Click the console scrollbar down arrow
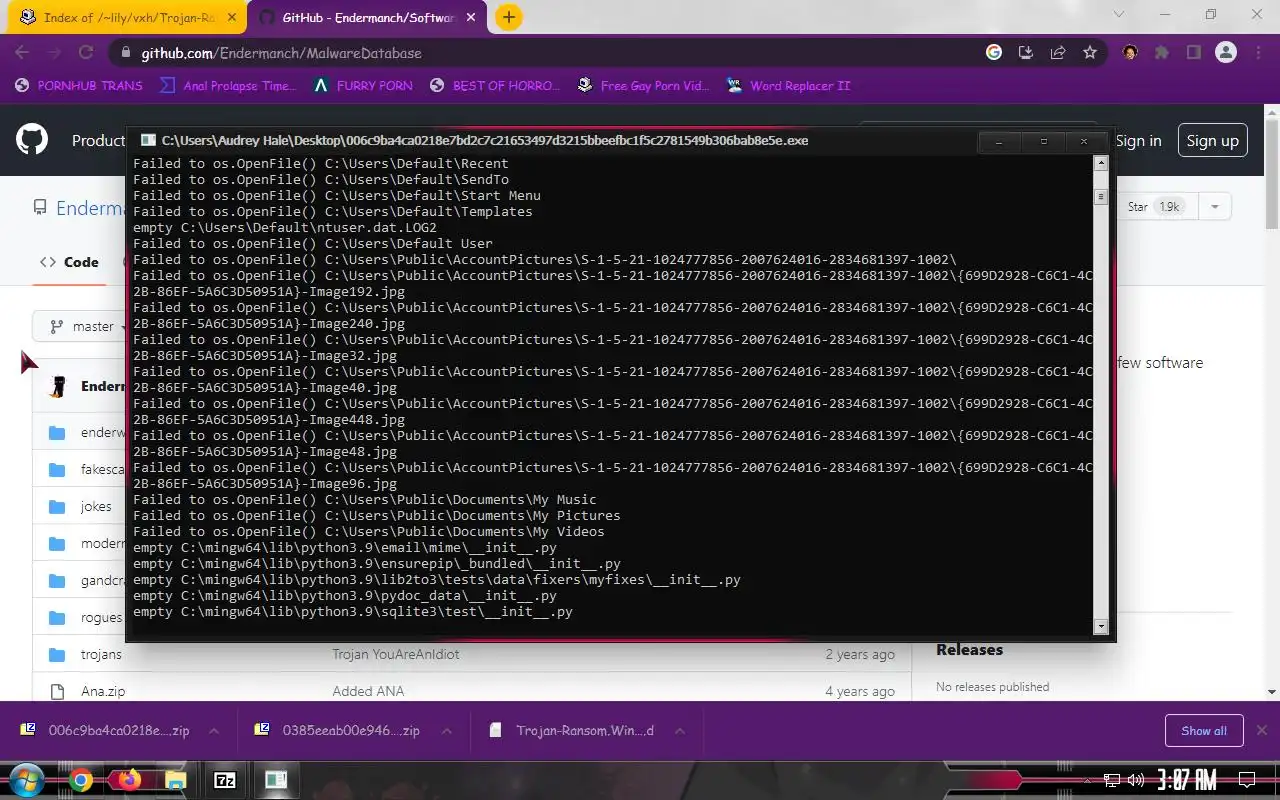1280x800 pixels. (1101, 627)
